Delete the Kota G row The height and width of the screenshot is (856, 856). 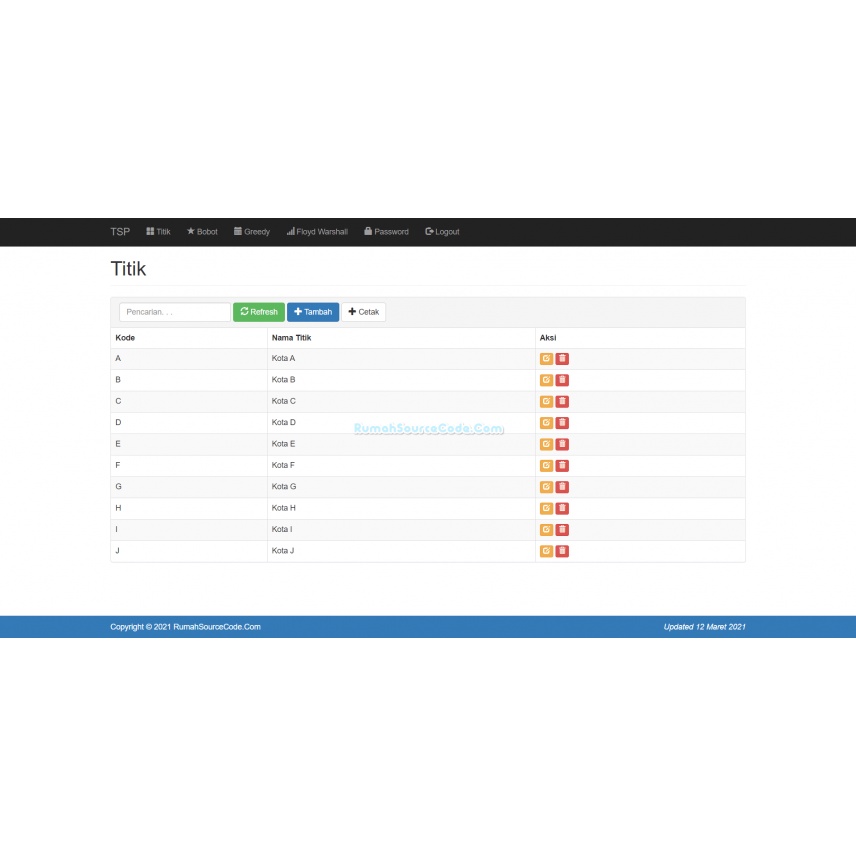[x=562, y=486]
